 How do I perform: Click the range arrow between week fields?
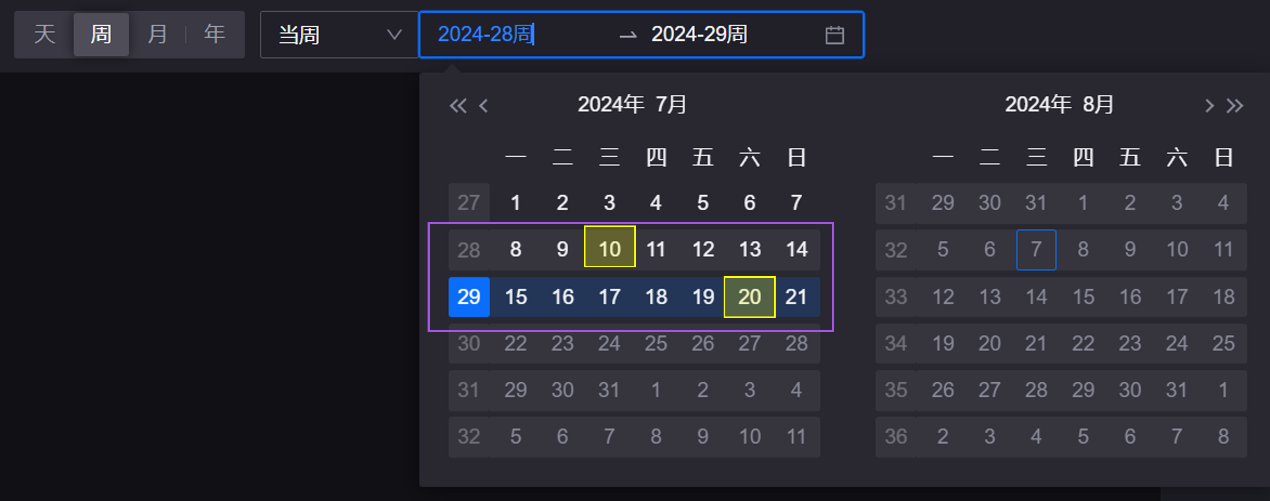[627, 35]
